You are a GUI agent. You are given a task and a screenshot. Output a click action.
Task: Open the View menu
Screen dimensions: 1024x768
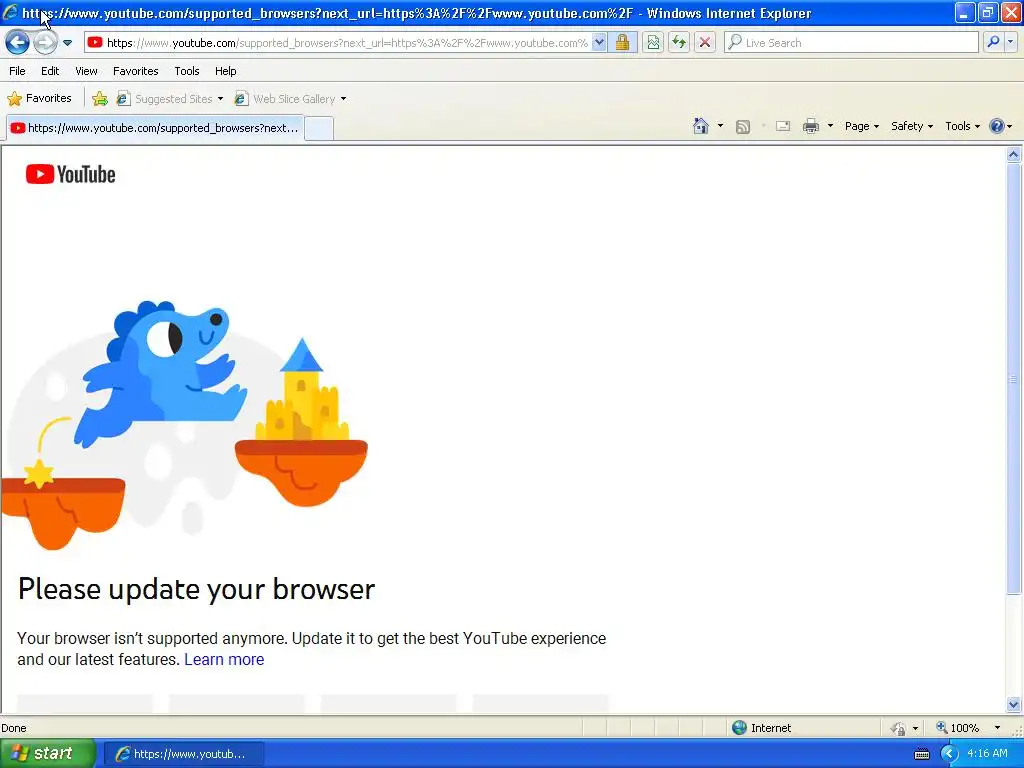click(x=86, y=71)
